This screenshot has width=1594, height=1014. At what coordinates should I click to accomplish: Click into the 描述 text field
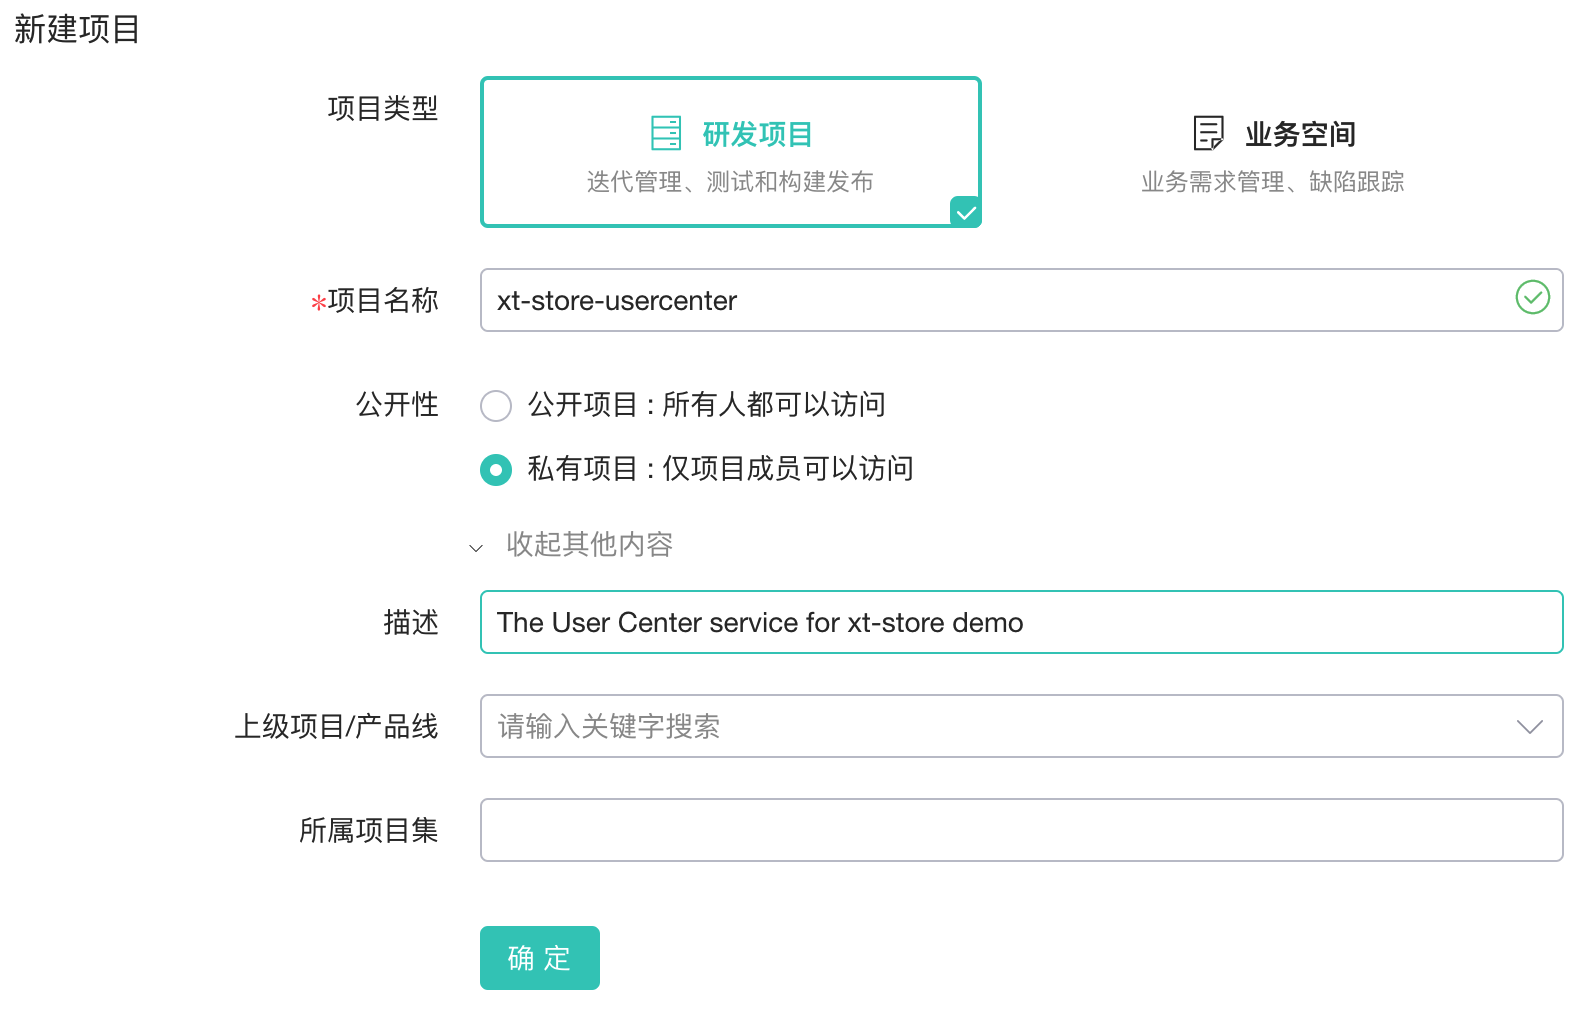(x=1020, y=623)
